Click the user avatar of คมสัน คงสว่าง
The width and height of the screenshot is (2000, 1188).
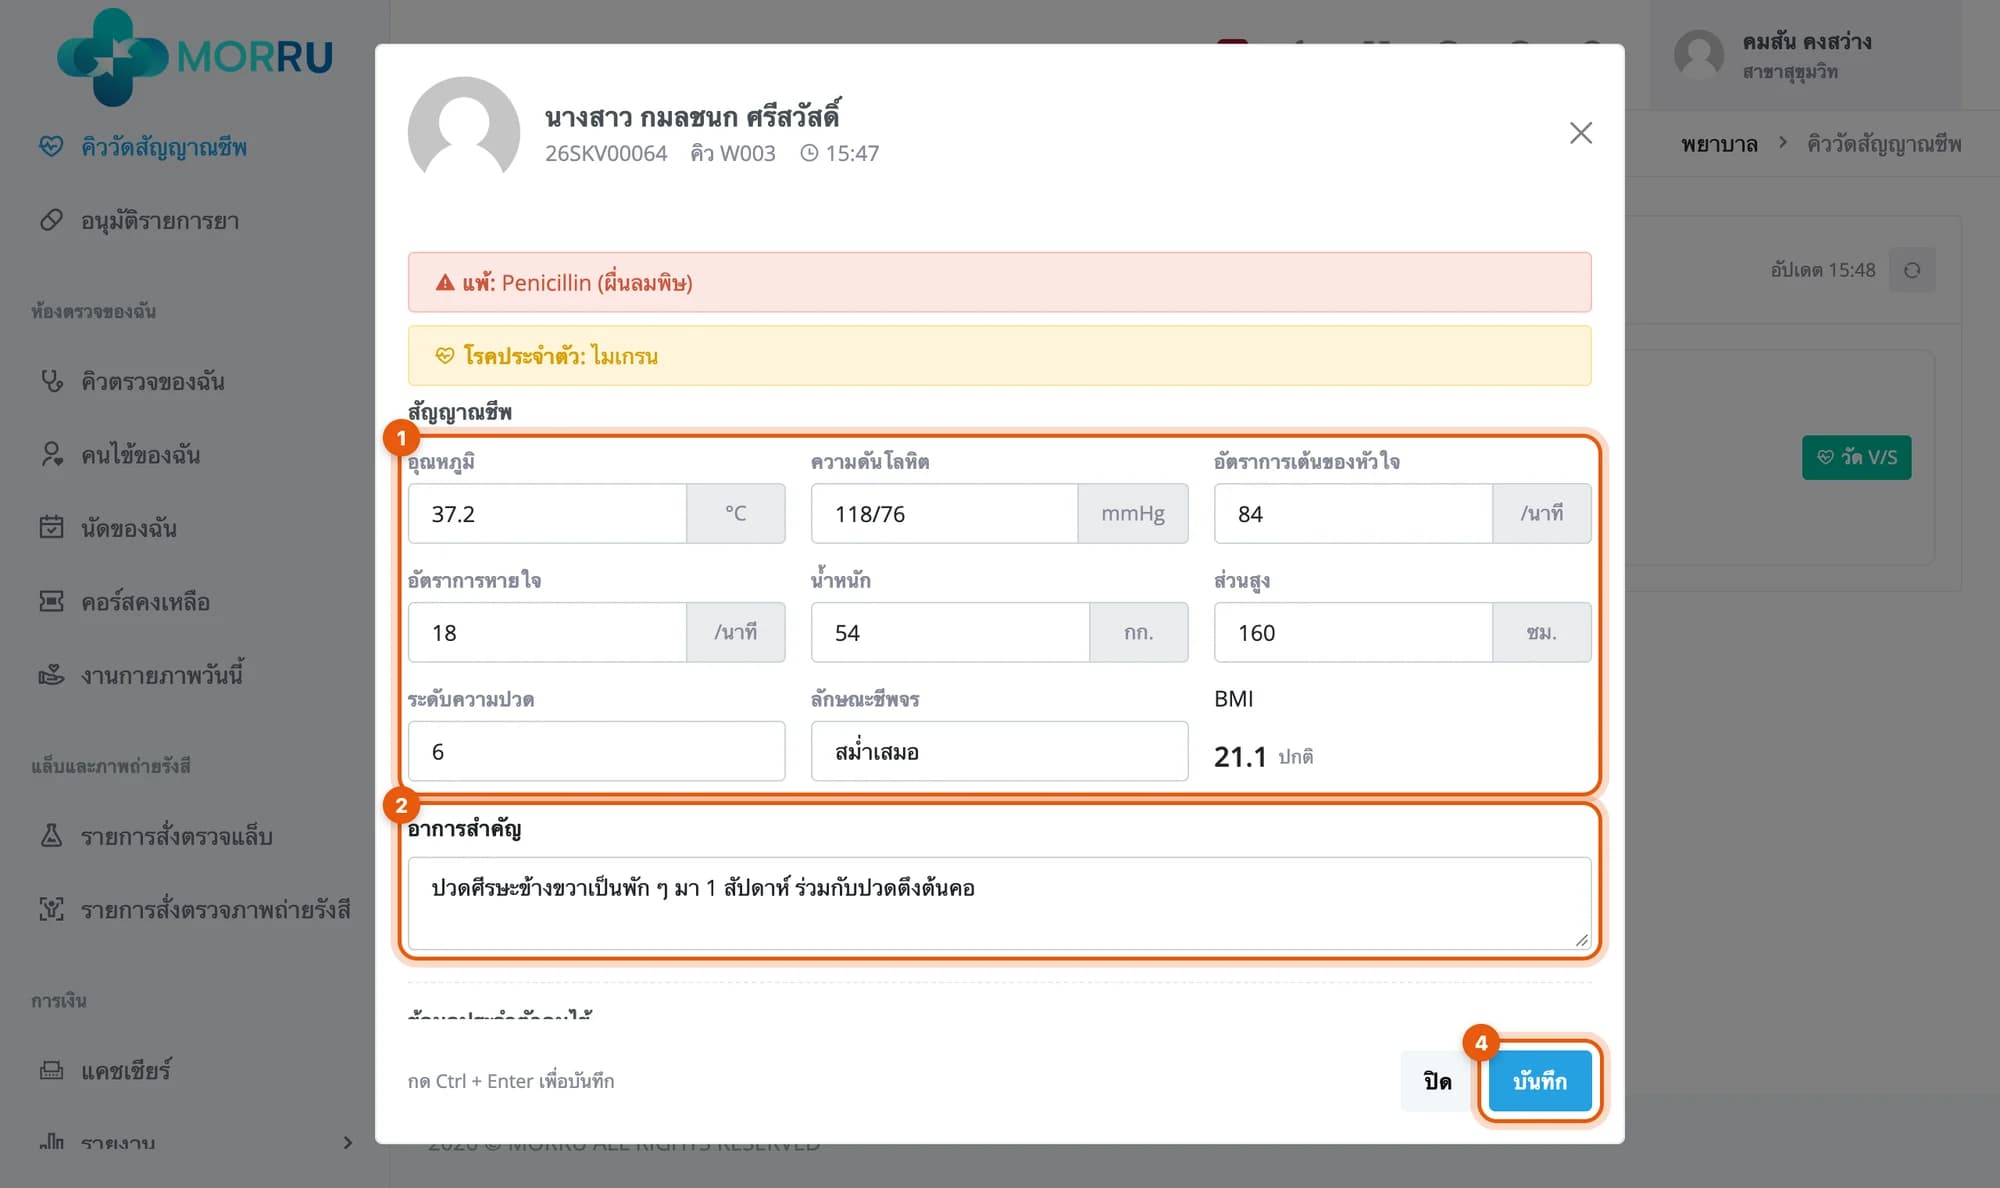(x=1699, y=54)
